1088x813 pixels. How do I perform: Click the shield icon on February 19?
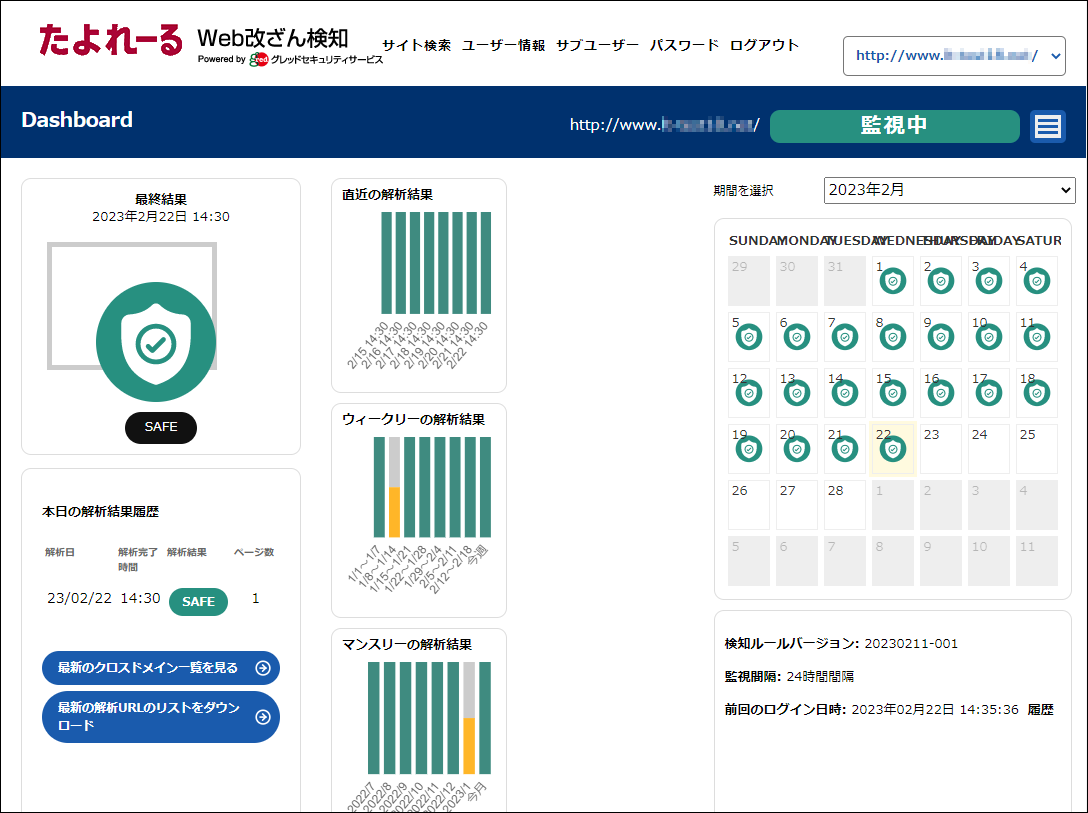[x=749, y=450]
